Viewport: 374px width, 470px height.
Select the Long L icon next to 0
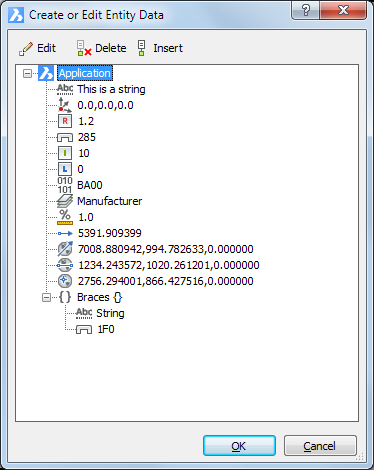click(x=65, y=169)
